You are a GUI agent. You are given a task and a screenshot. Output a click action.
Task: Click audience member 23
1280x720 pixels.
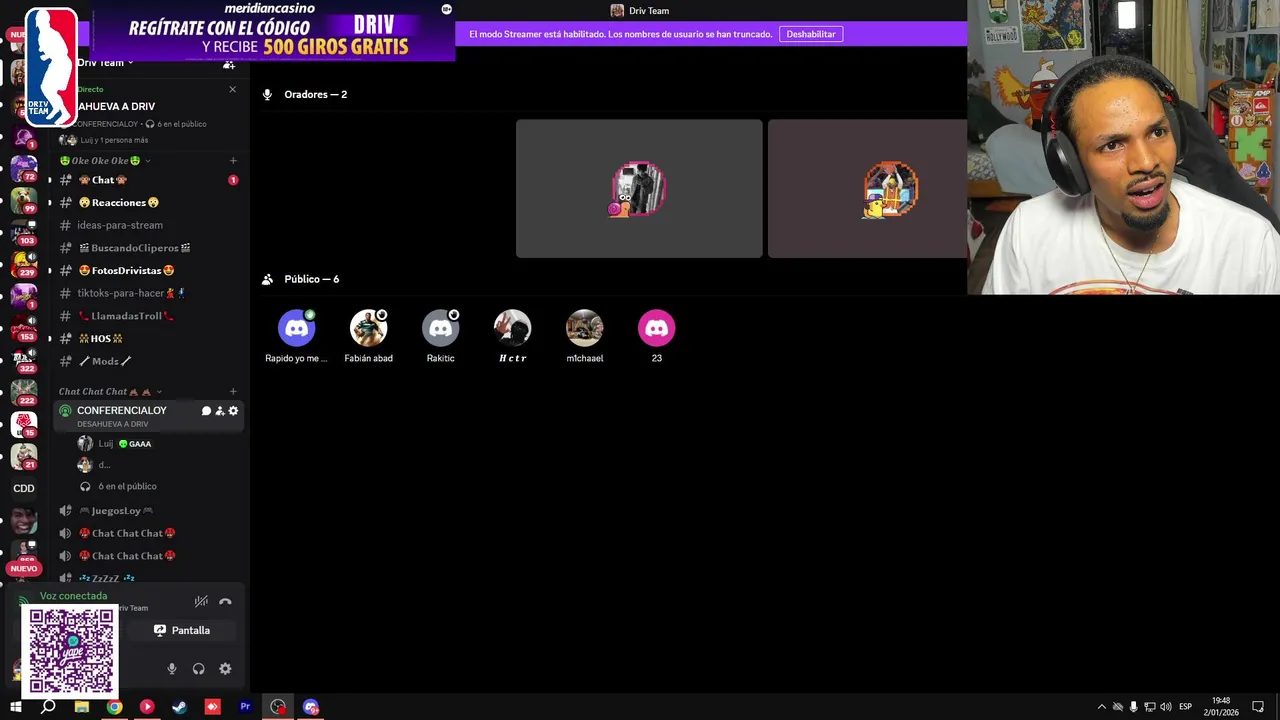coord(657,337)
